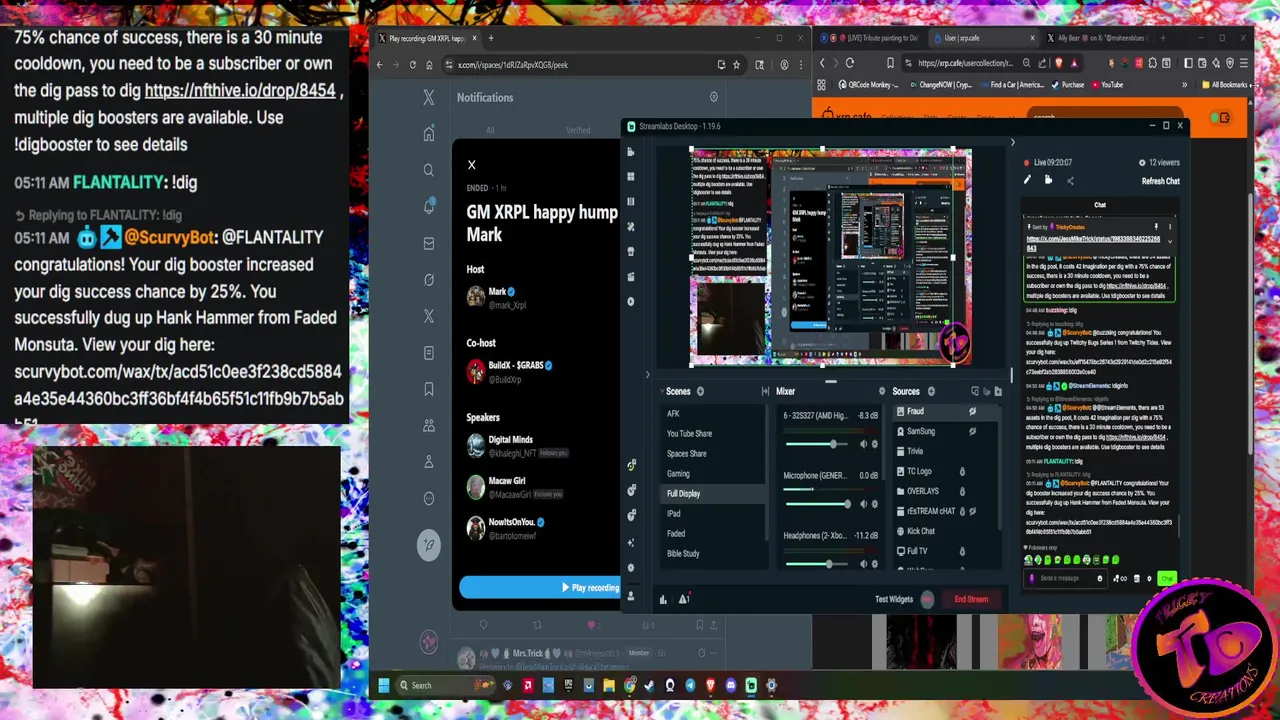This screenshot has height=720, width=1280.
Task: Open Streamlabs account icon in left sidebar
Action: (x=631, y=596)
